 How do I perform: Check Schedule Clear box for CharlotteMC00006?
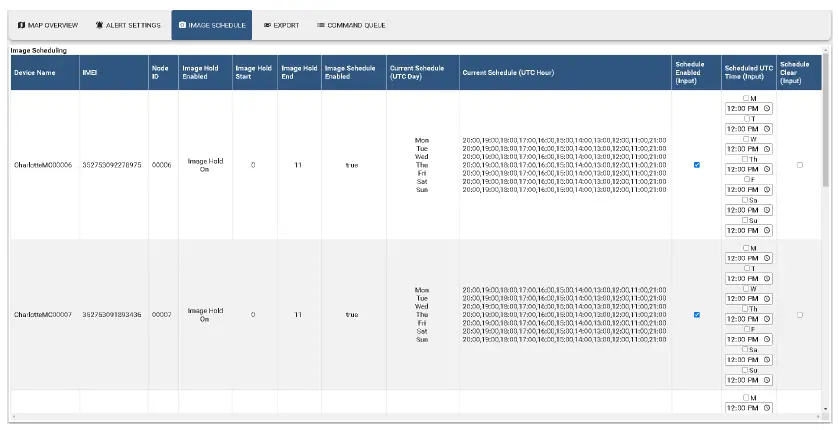point(800,165)
